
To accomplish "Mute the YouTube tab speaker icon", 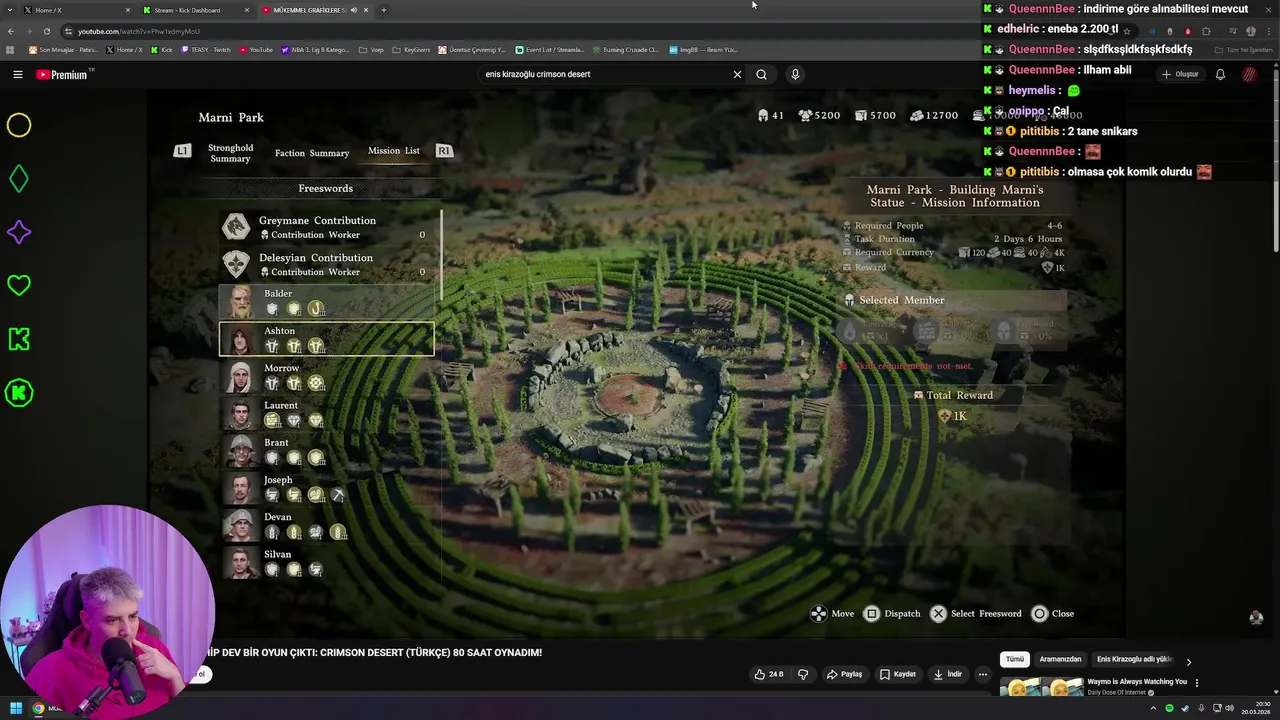I will tap(353, 10).
